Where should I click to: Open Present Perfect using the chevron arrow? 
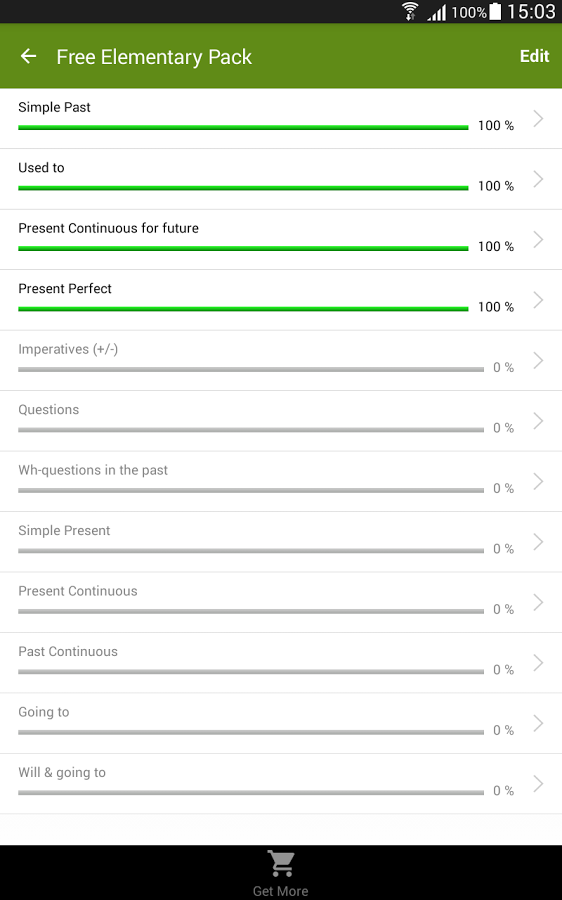538,300
